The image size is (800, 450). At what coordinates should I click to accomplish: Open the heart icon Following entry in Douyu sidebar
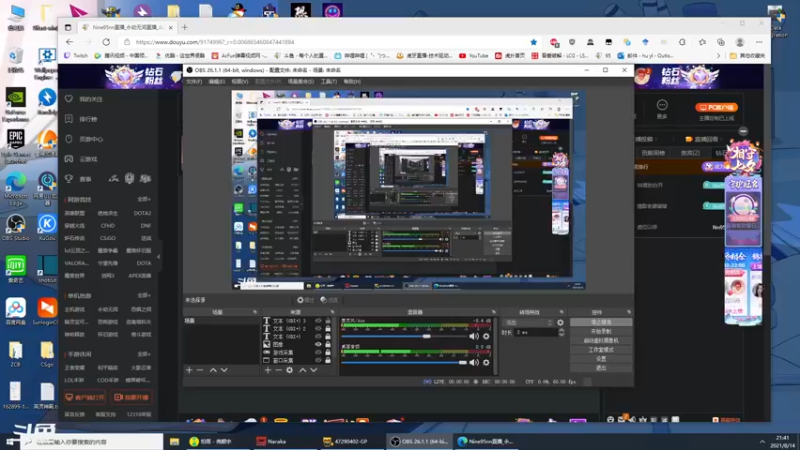(x=84, y=99)
